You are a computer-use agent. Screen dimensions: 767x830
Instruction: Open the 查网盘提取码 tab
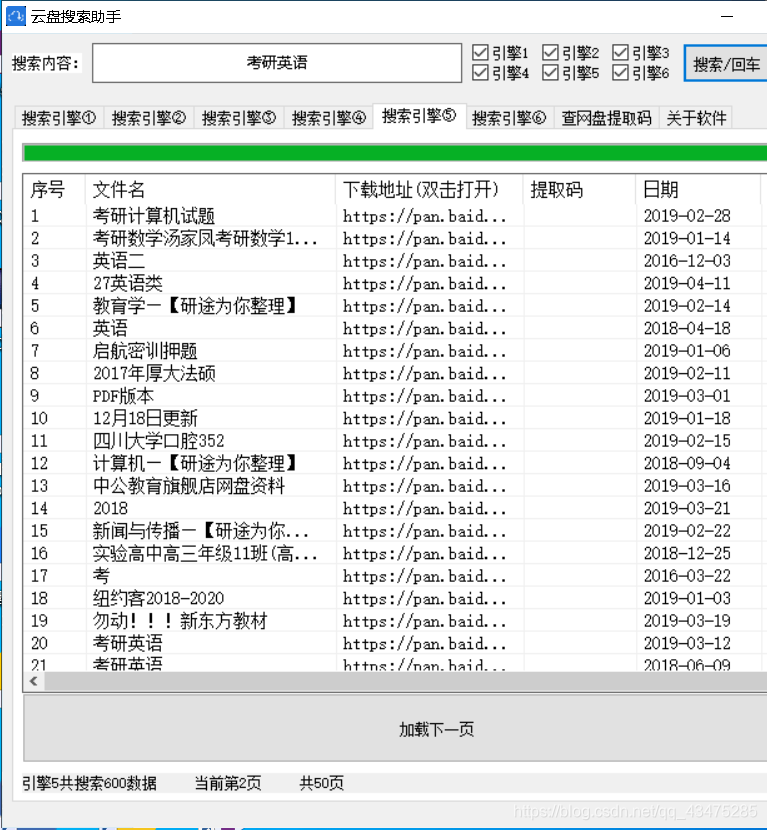(x=607, y=118)
